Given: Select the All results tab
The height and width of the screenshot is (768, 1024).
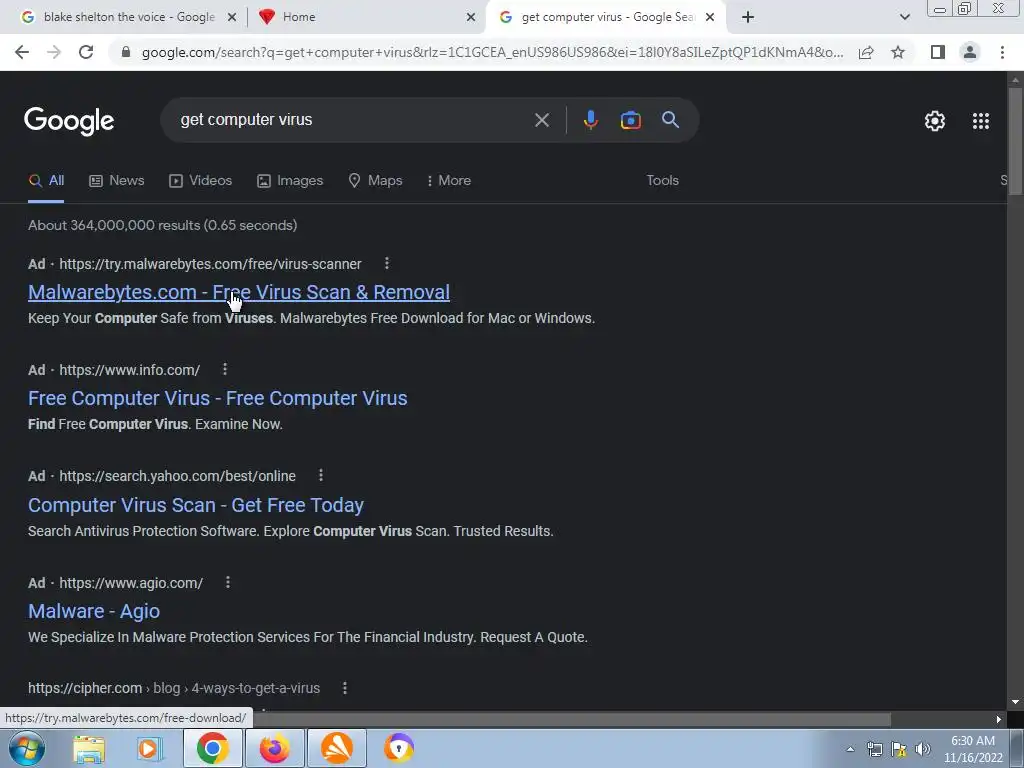Looking at the screenshot, I should click(x=46, y=180).
